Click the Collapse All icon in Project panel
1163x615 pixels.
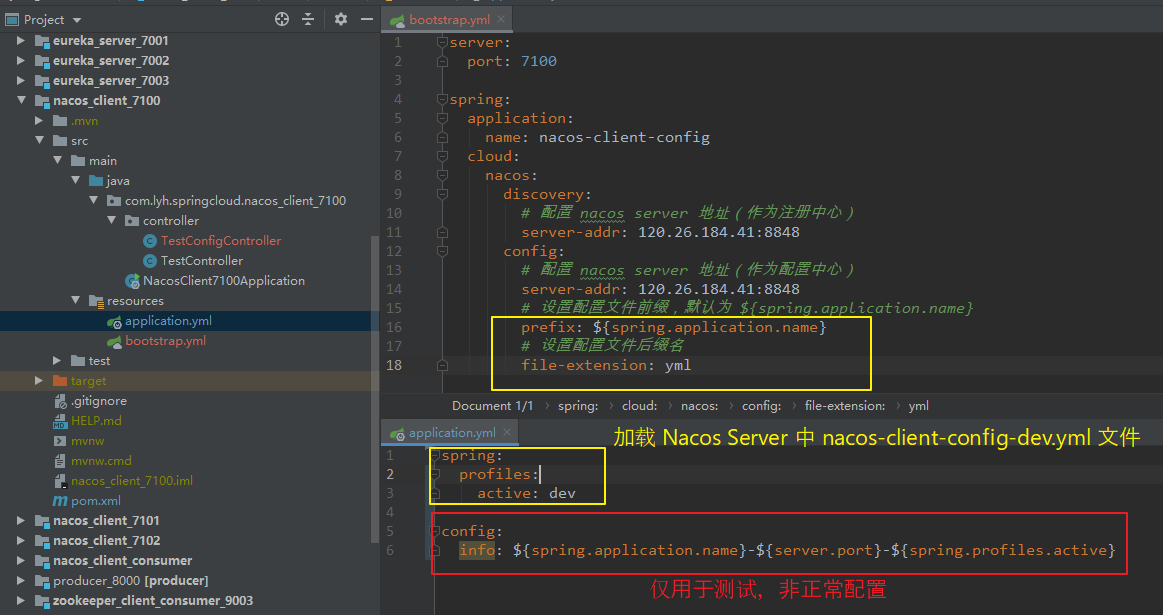[308, 19]
